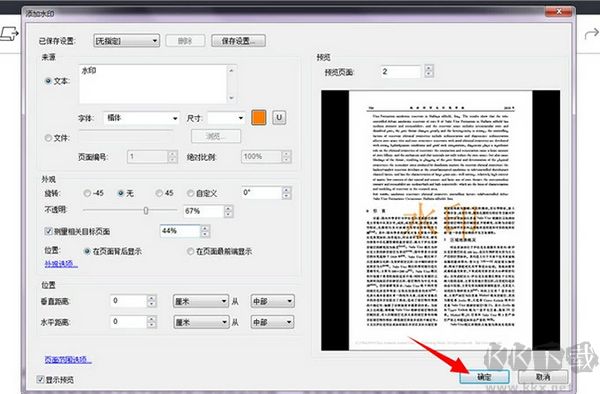Toggle the underline U button

click(x=279, y=118)
